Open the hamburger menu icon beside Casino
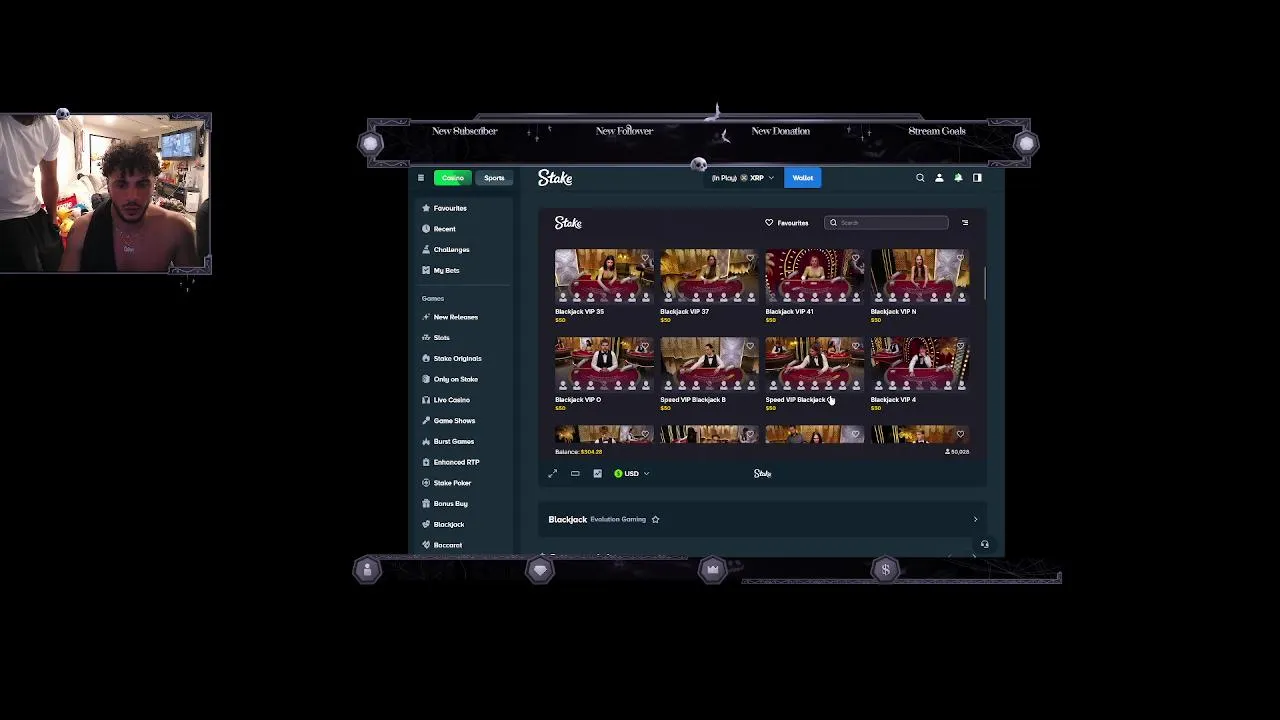Screen dimensions: 1280x720 tap(421, 178)
